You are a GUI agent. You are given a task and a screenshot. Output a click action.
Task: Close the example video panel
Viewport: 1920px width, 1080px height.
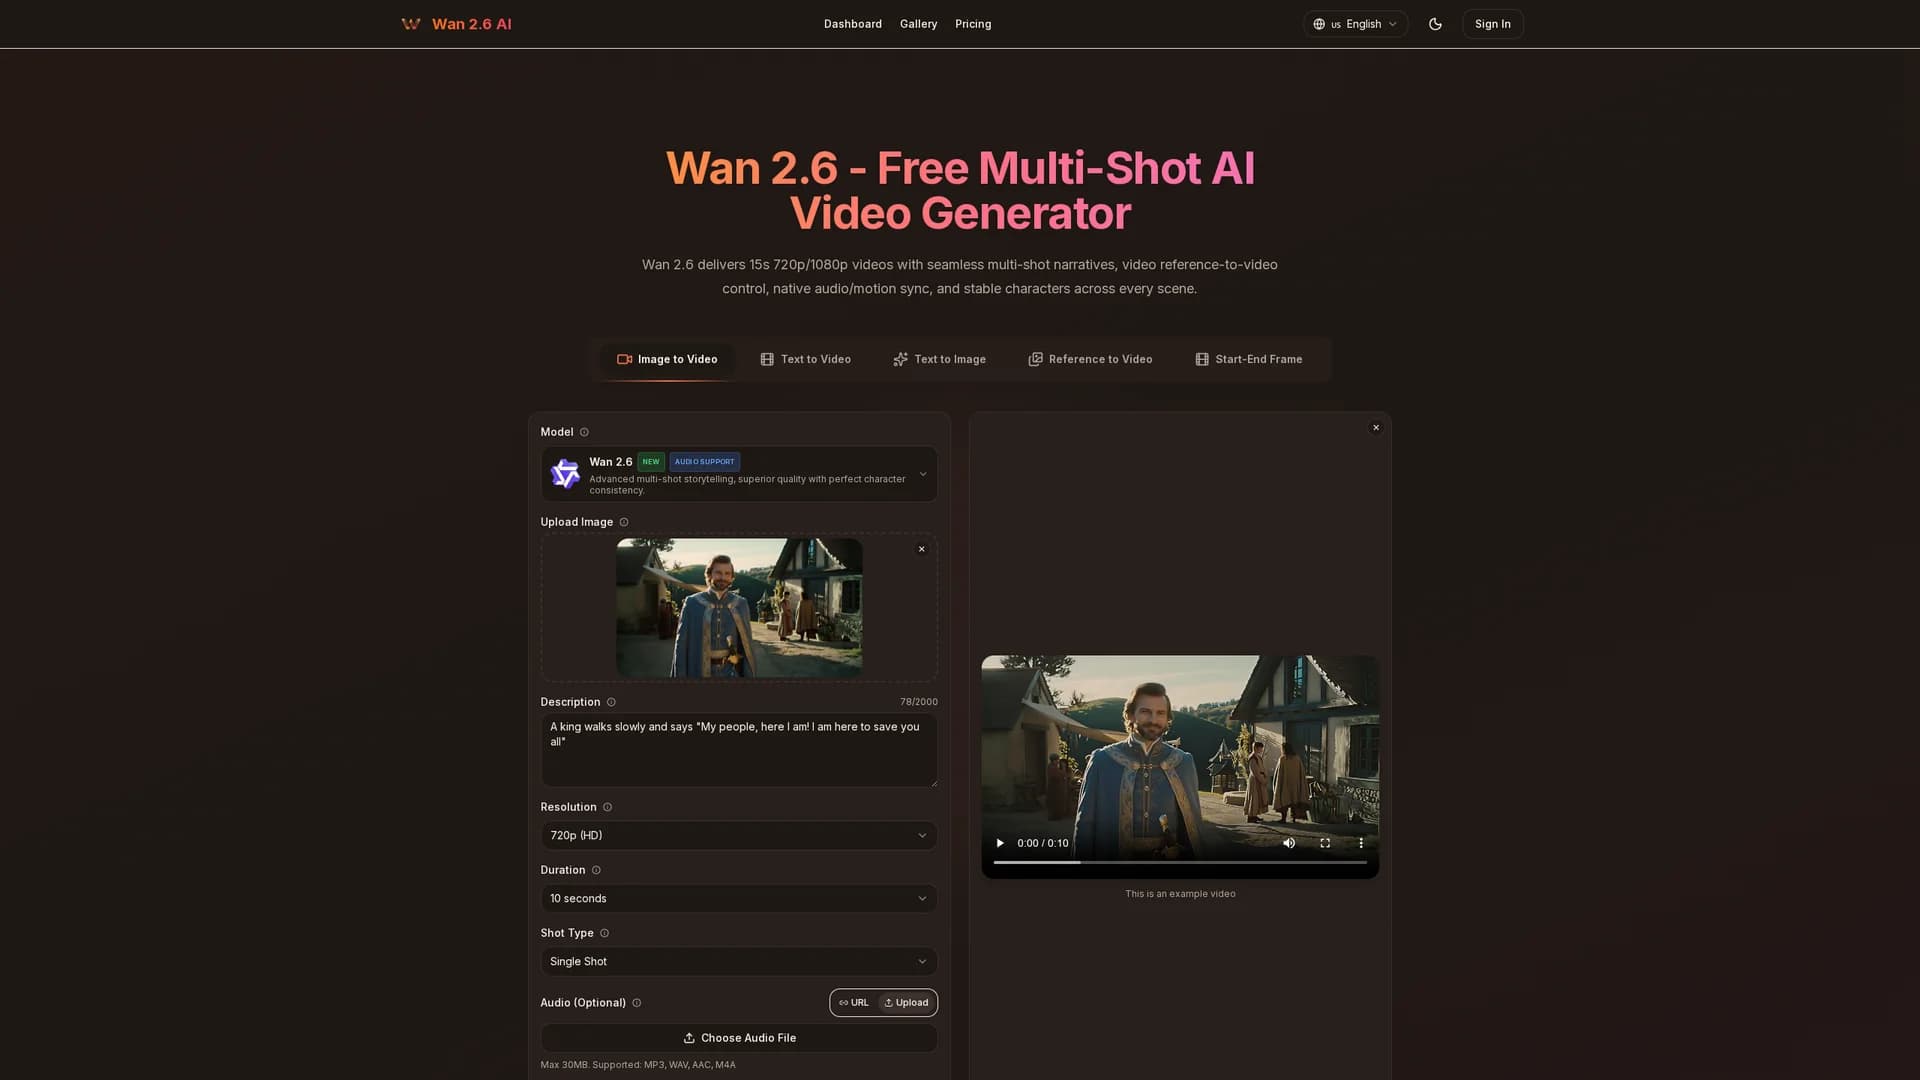[1375, 428]
